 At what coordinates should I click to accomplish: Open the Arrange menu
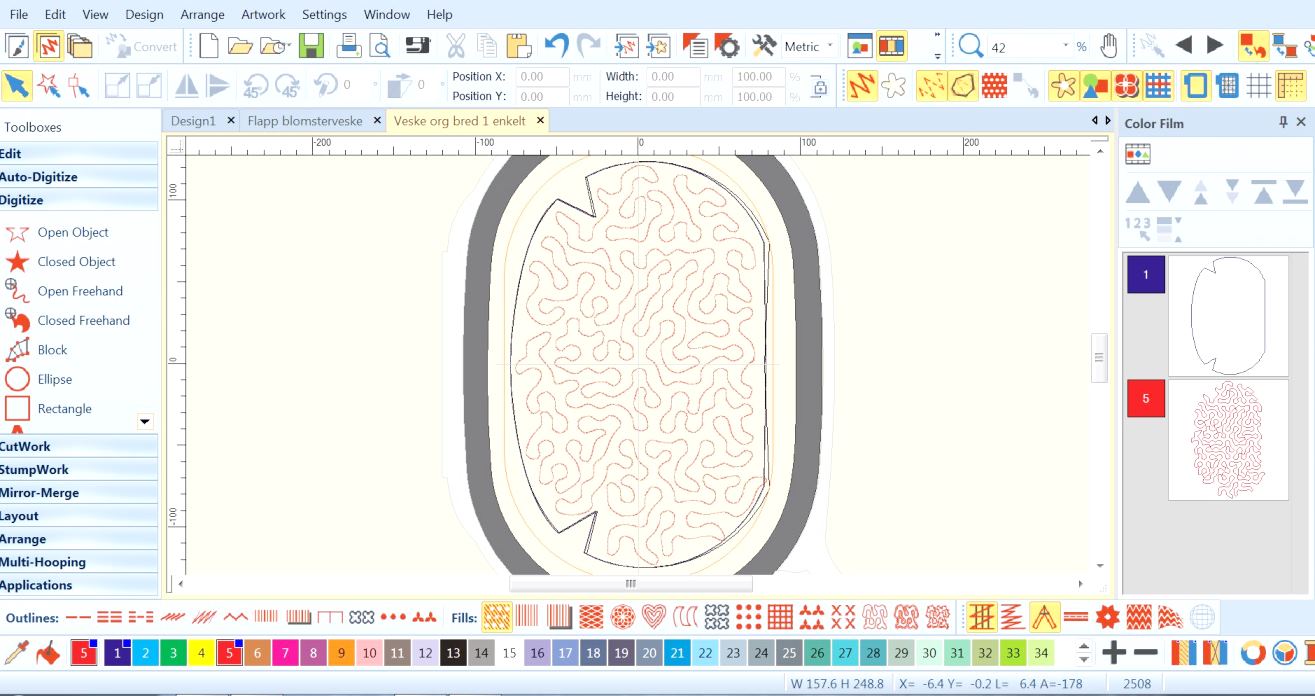[x=202, y=14]
